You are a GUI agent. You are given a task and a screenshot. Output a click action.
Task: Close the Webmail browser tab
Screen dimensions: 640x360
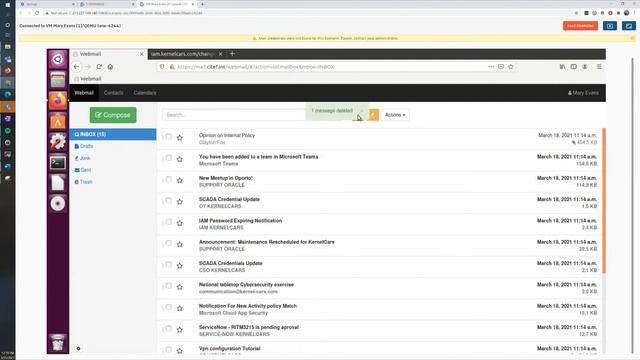142,54
